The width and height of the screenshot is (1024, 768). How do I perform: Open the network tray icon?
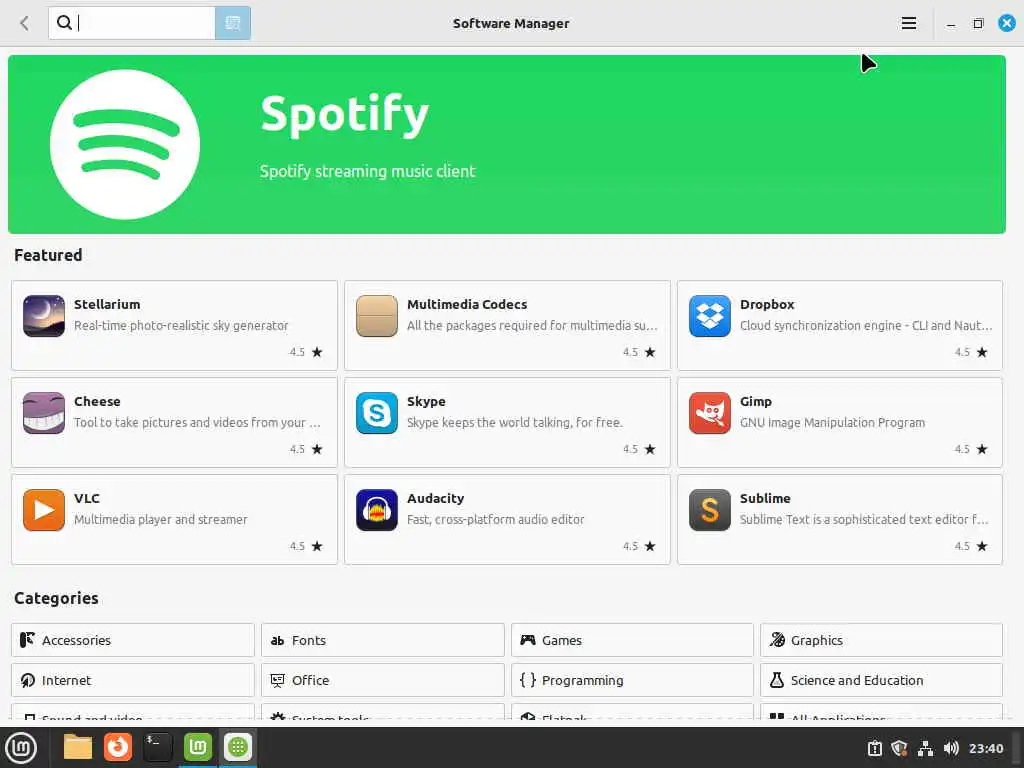point(925,748)
